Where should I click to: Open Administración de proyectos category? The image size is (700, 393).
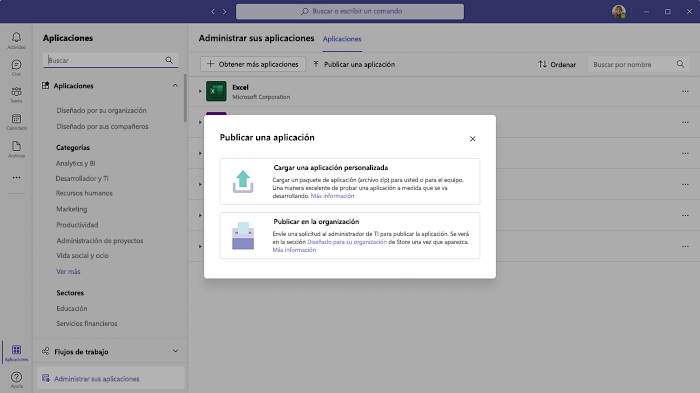100,241
